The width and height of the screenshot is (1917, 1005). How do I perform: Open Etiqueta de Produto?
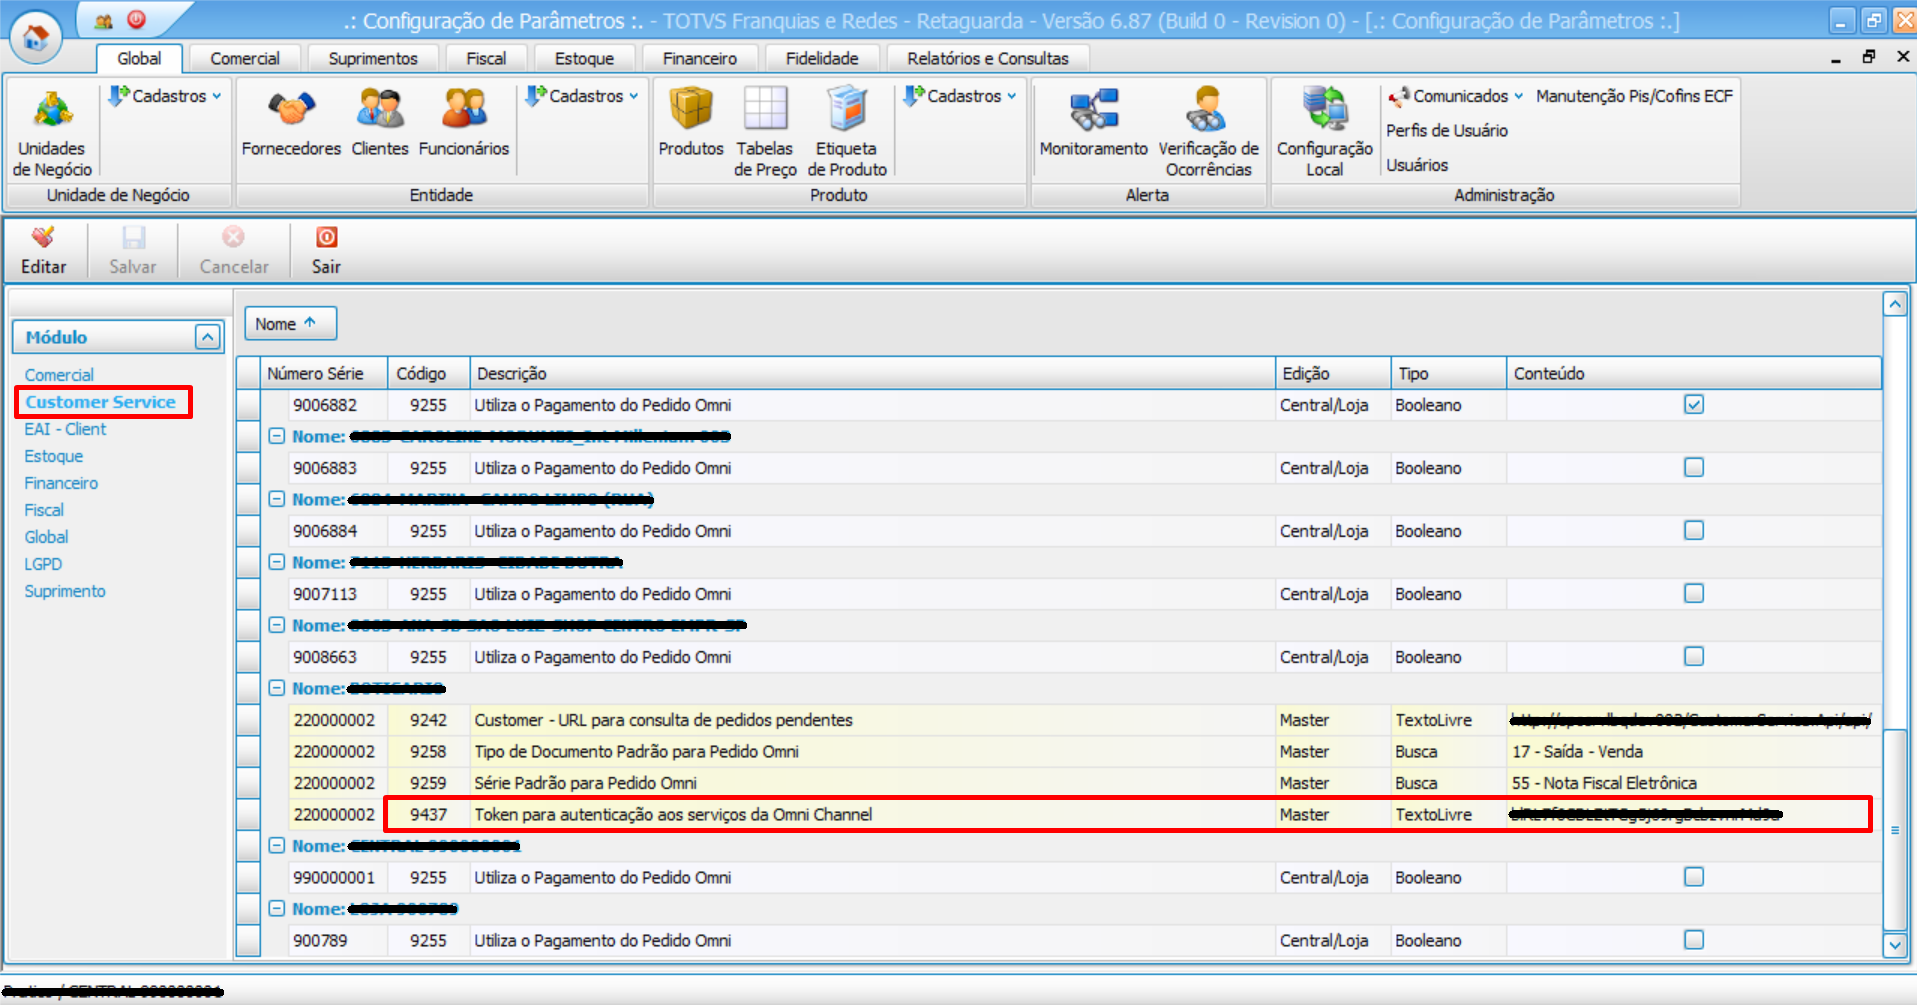pos(847,133)
